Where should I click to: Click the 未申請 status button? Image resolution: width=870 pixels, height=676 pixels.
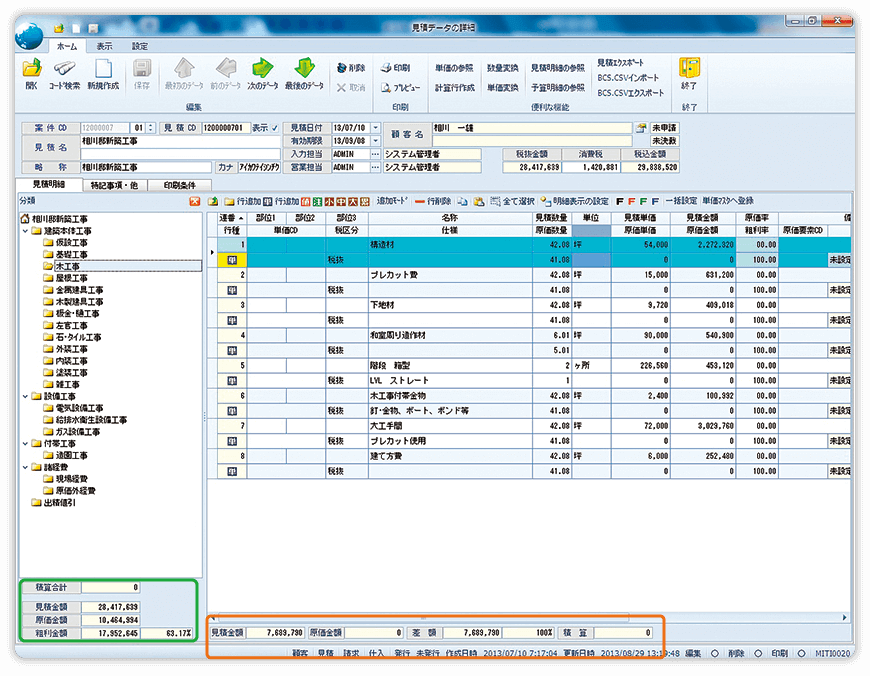[x=665, y=128]
